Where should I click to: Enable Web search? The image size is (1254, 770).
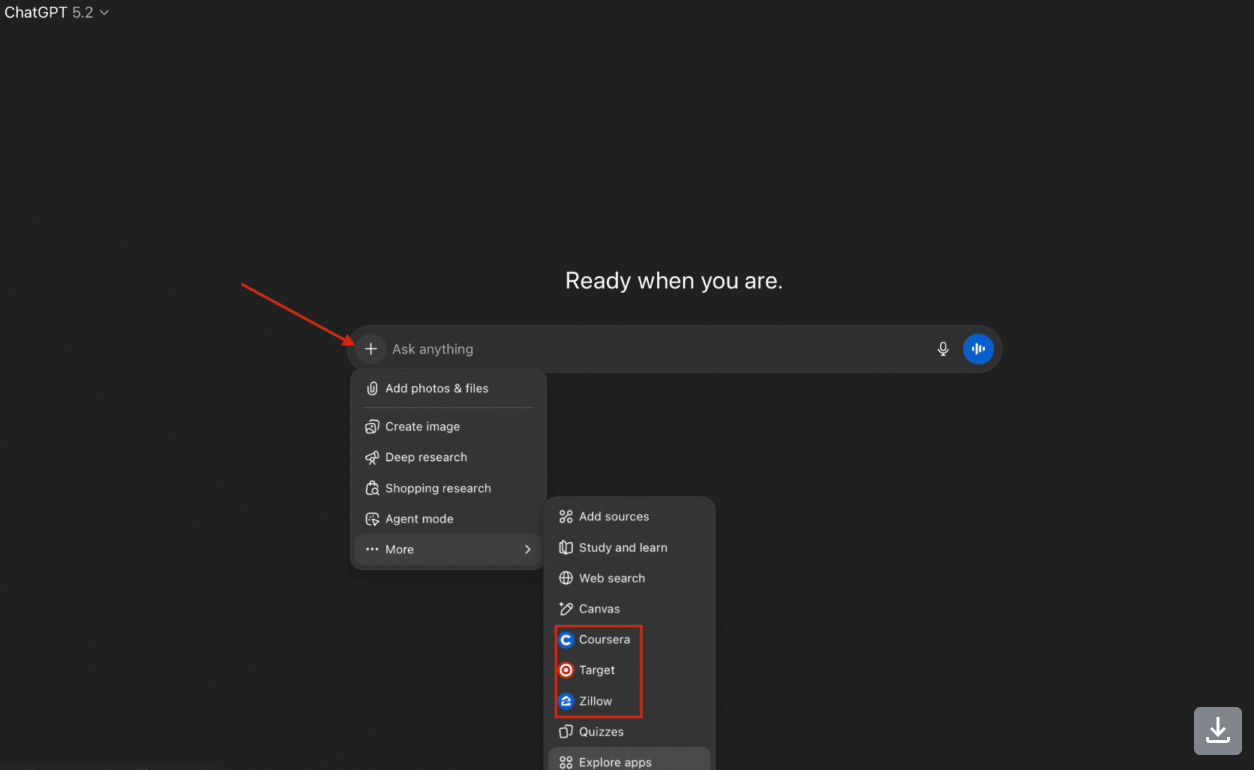(x=611, y=578)
